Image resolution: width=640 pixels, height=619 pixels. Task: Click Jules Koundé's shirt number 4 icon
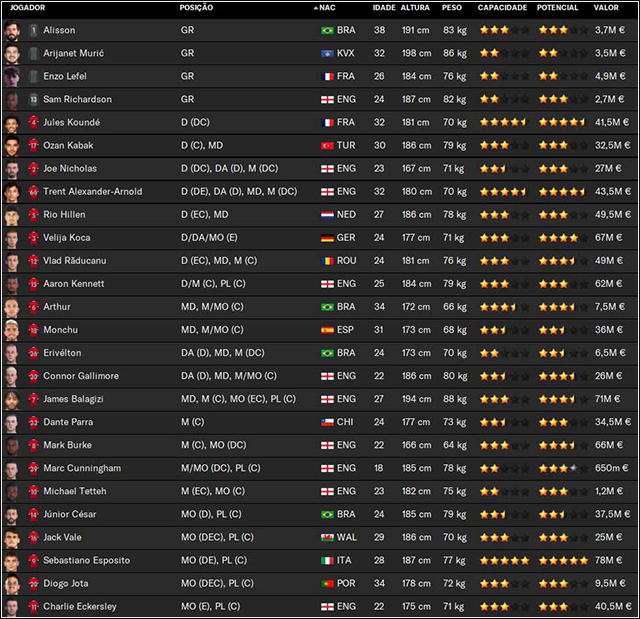tap(33, 122)
